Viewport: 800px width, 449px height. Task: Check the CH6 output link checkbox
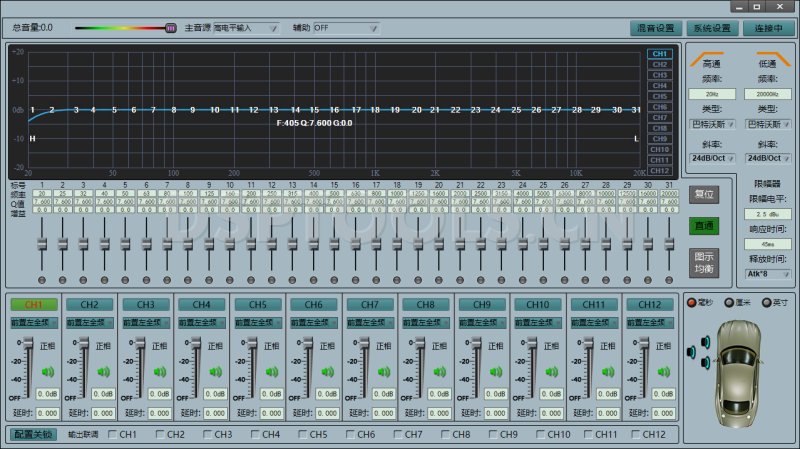pos(349,435)
